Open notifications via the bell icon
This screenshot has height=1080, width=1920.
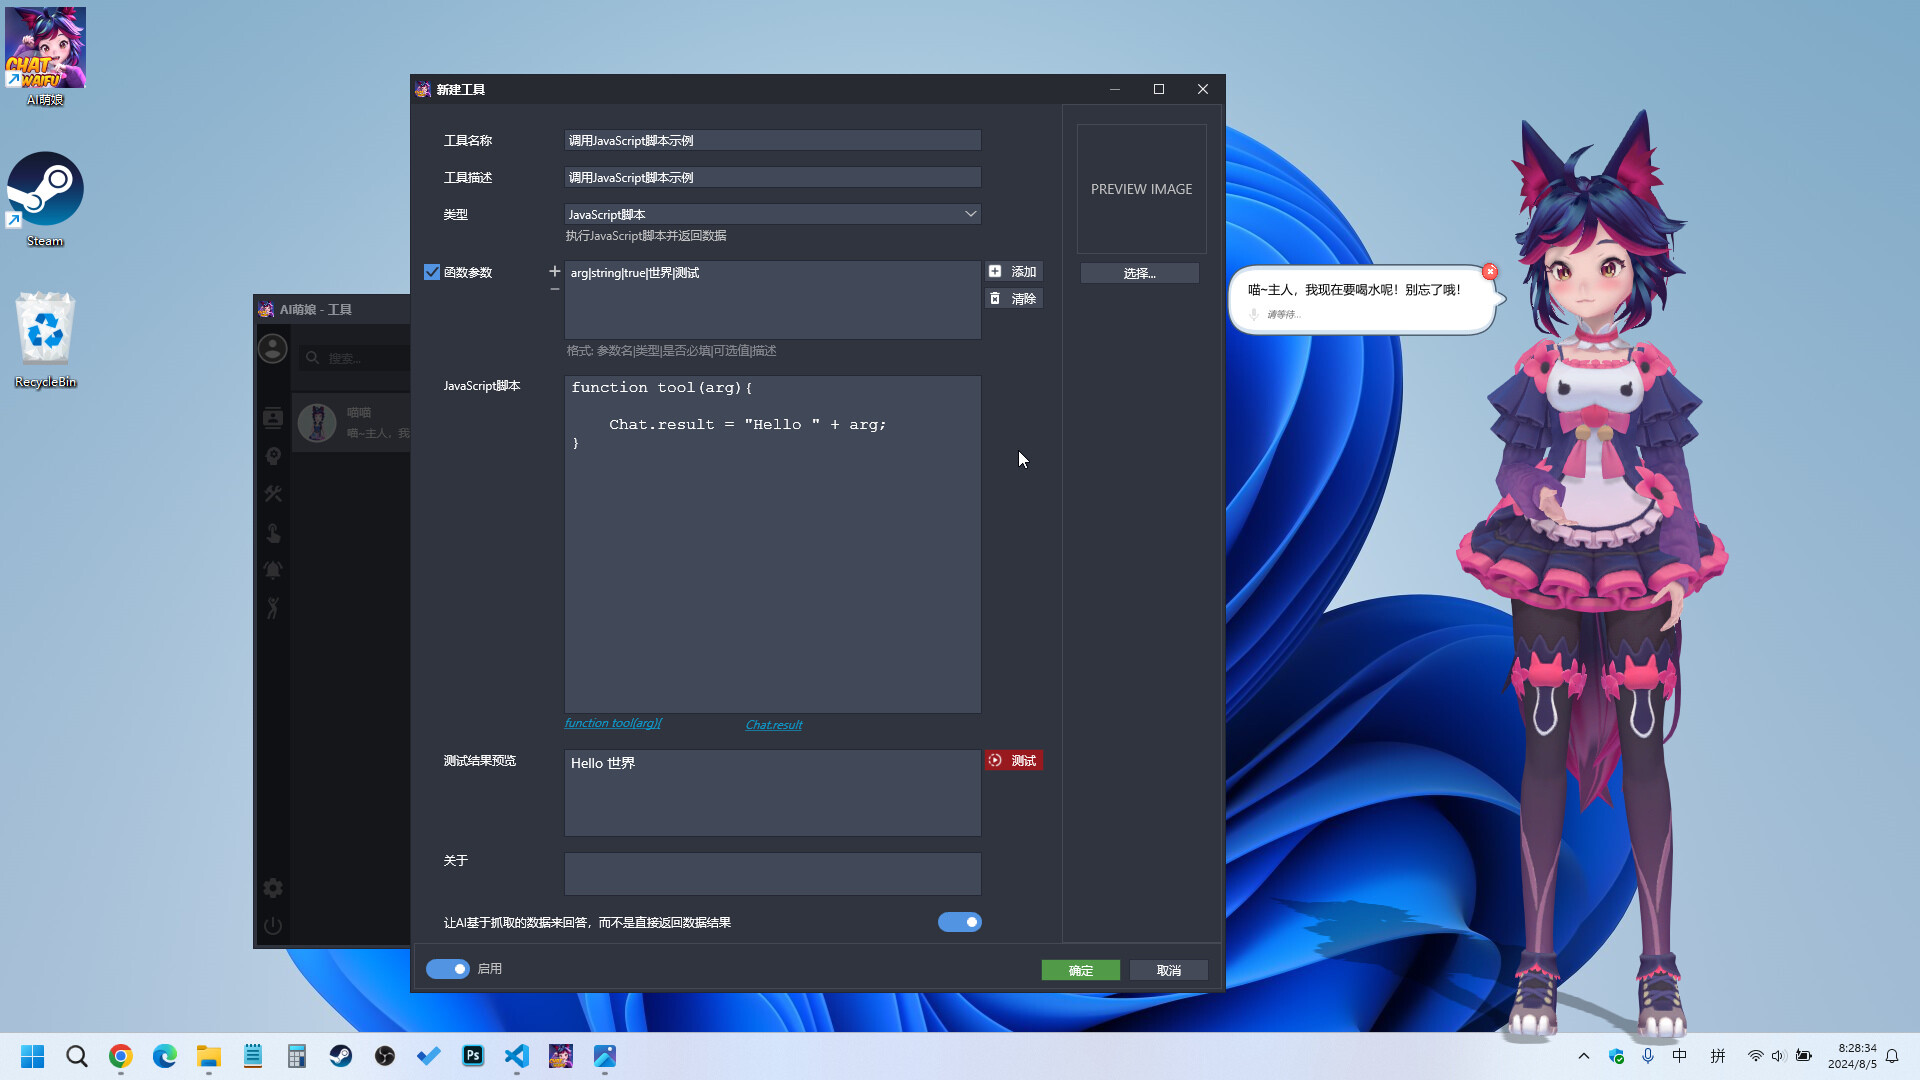pos(272,569)
